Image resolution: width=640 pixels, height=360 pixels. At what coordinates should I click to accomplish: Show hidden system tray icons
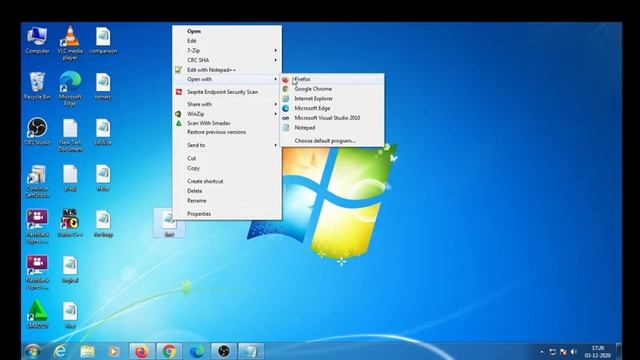[x=542, y=351]
